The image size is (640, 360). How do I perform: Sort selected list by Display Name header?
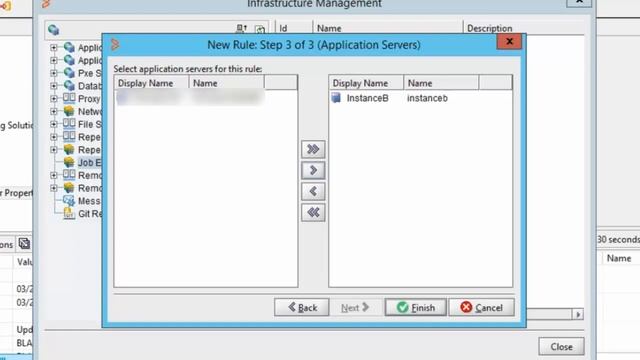pyautogui.click(x=366, y=83)
